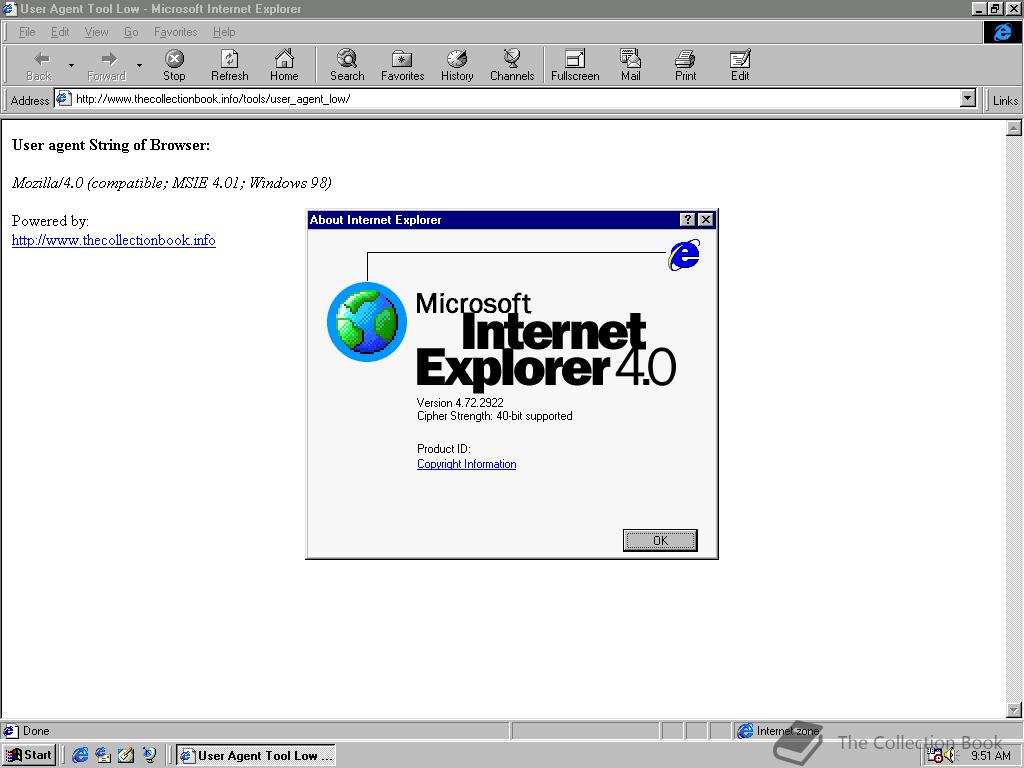Click scrollbar down arrow

[x=1014, y=710]
